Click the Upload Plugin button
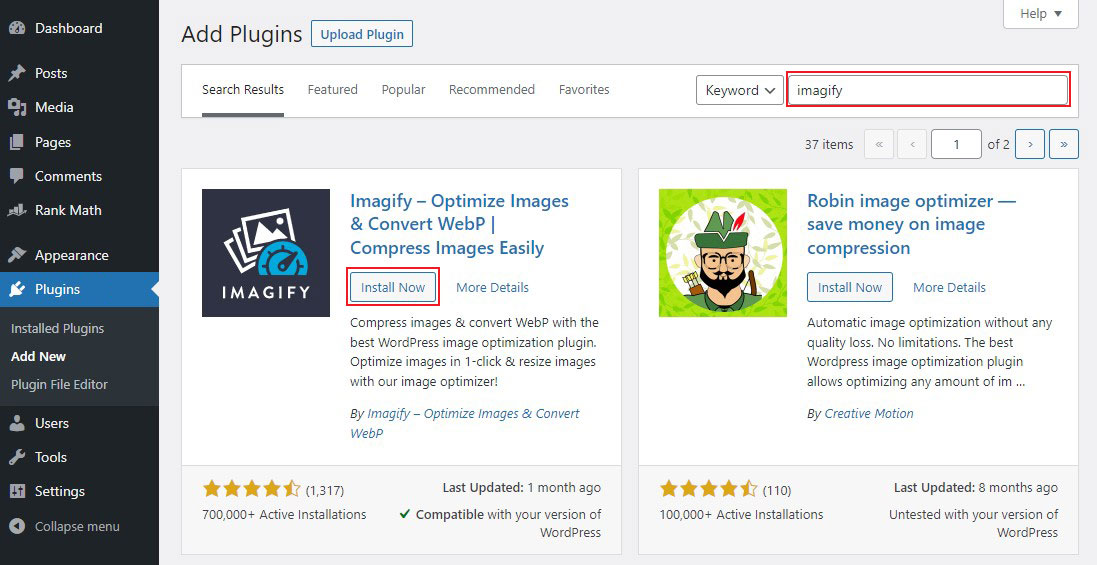This screenshot has width=1097, height=565. (x=362, y=34)
